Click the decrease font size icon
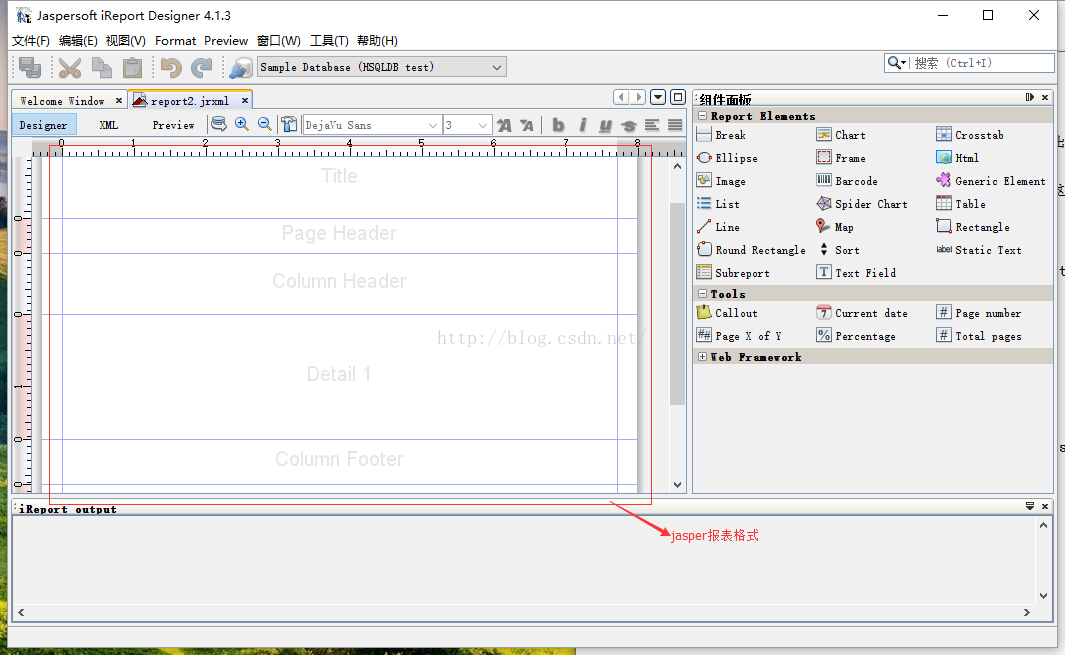 click(x=526, y=125)
